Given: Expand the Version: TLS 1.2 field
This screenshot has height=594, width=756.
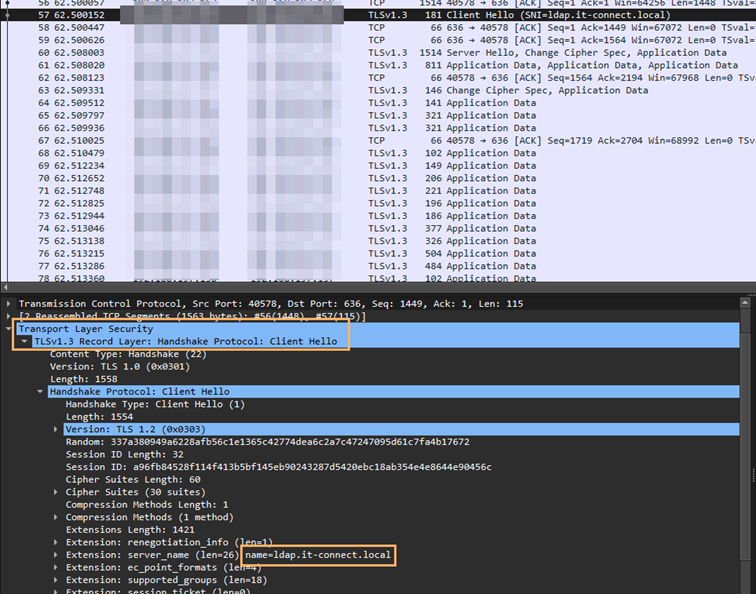Looking at the screenshot, I should (x=56, y=429).
